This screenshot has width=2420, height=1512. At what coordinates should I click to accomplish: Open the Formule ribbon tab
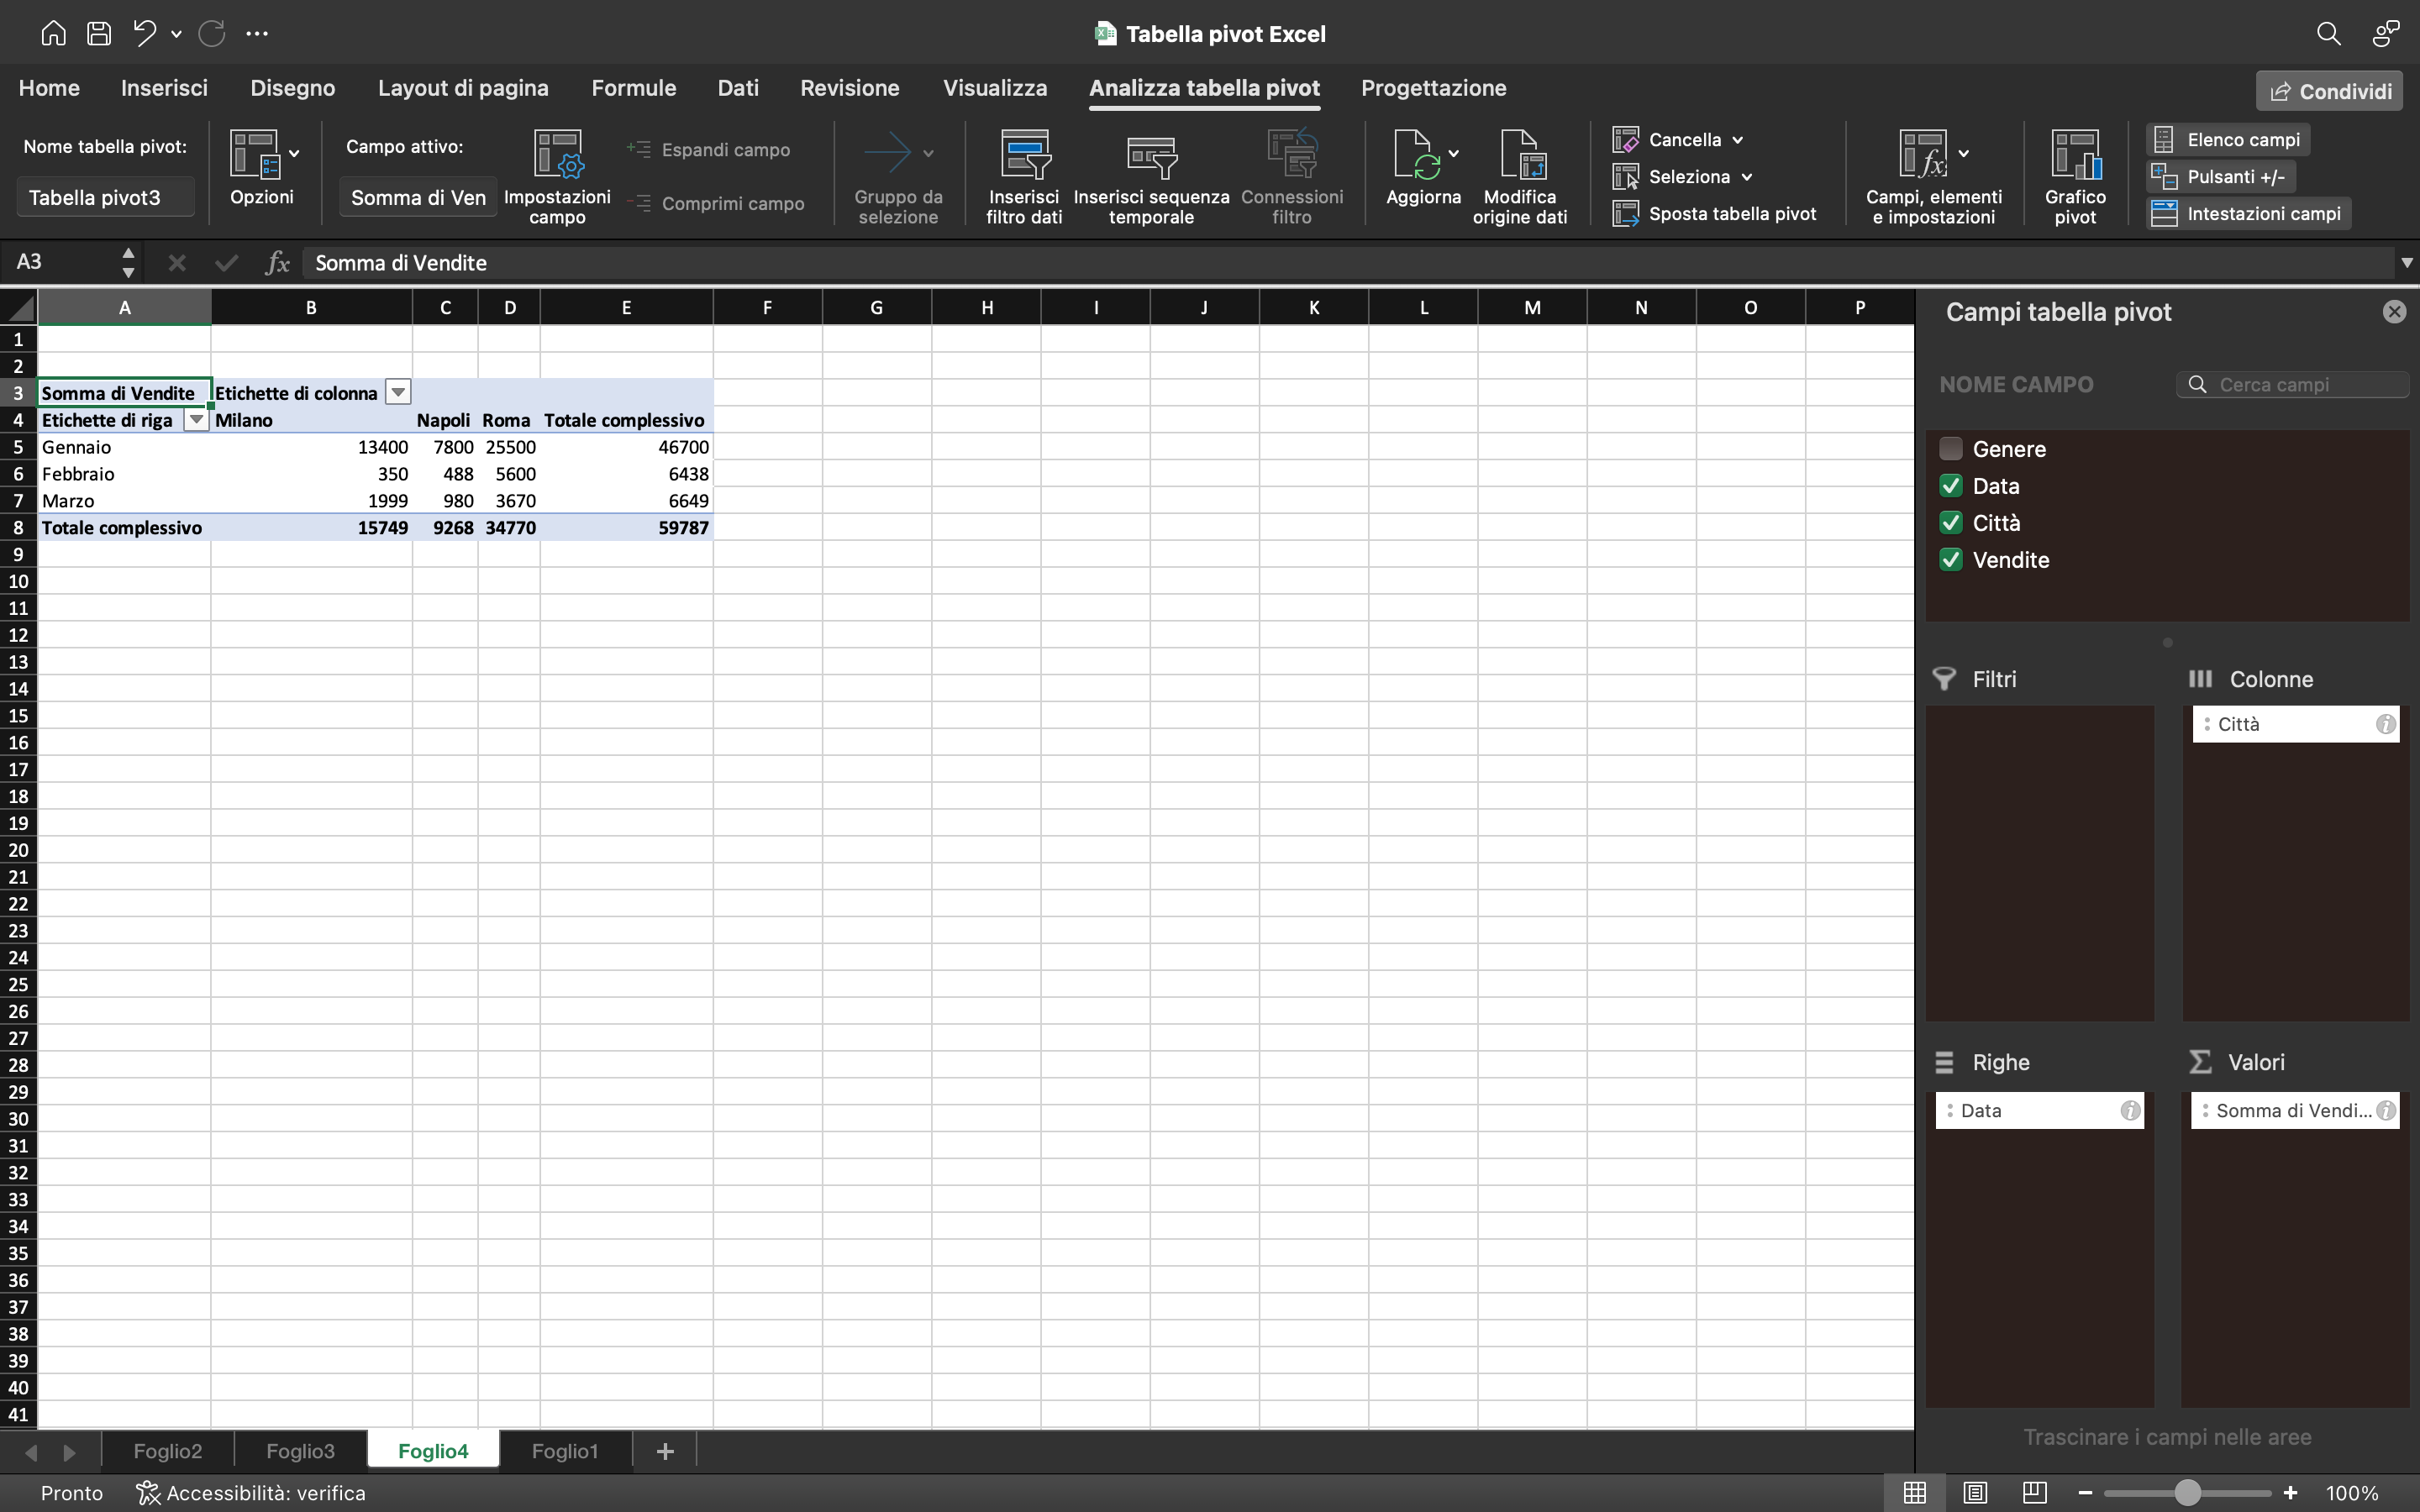coord(634,88)
